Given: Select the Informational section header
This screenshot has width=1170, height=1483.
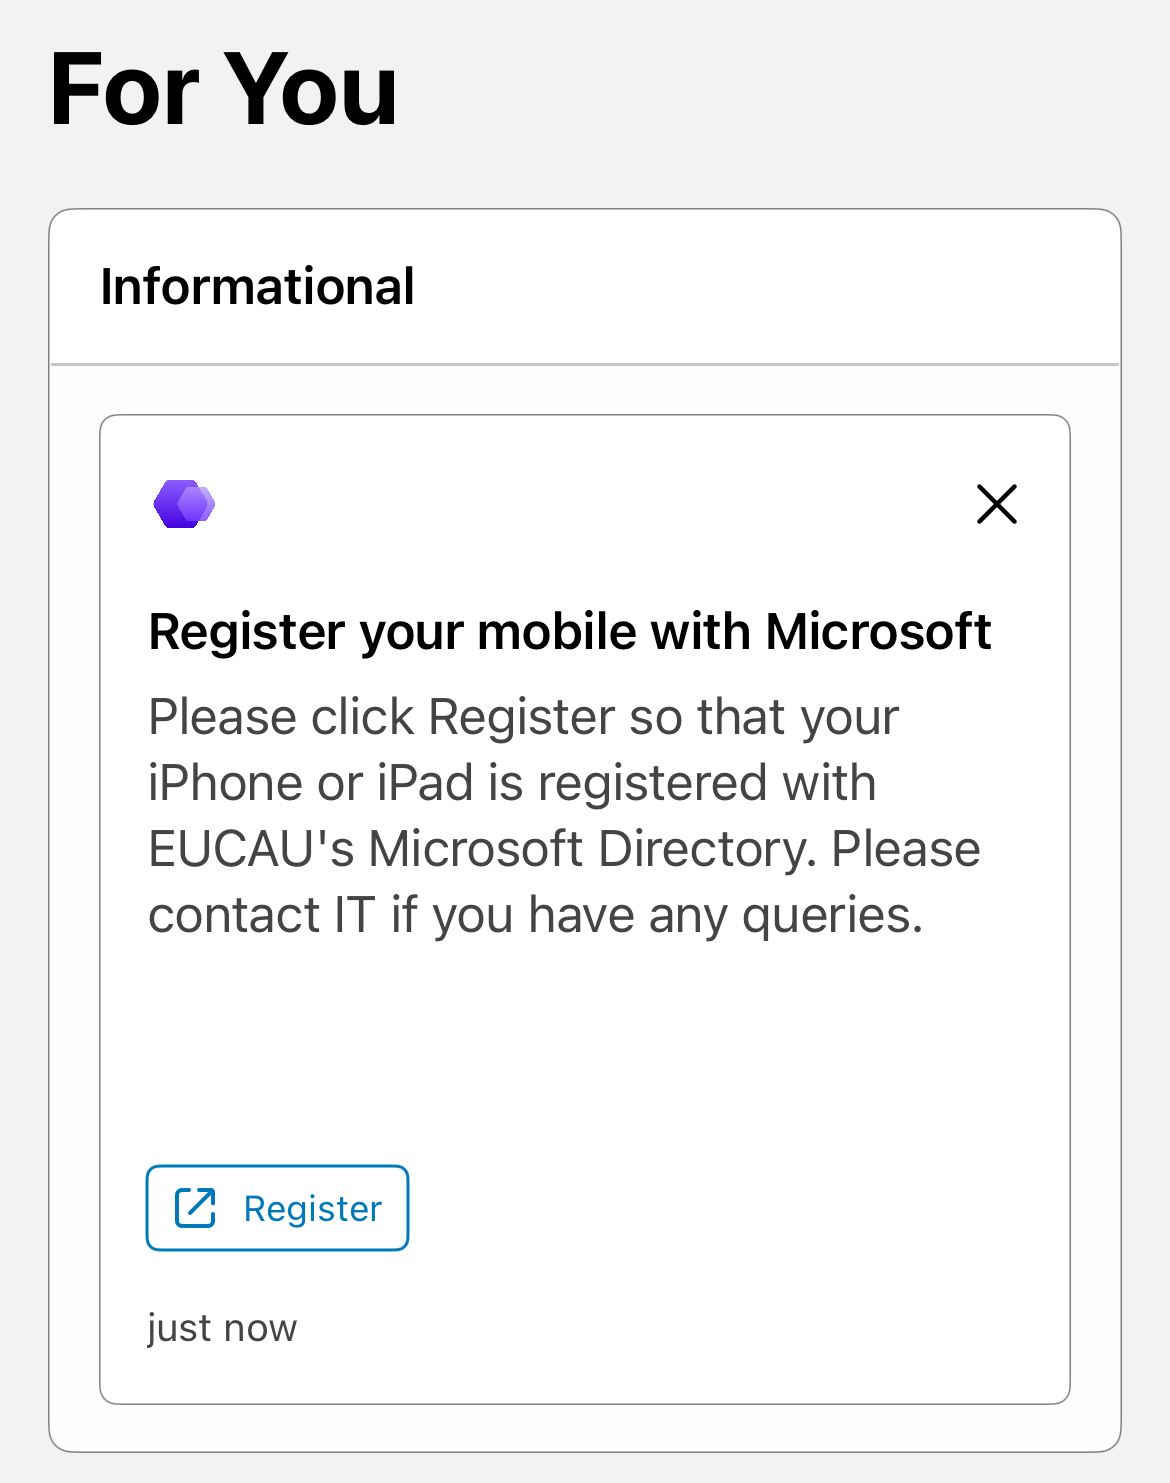Looking at the screenshot, I should pyautogui.click(x=257, y=287).
